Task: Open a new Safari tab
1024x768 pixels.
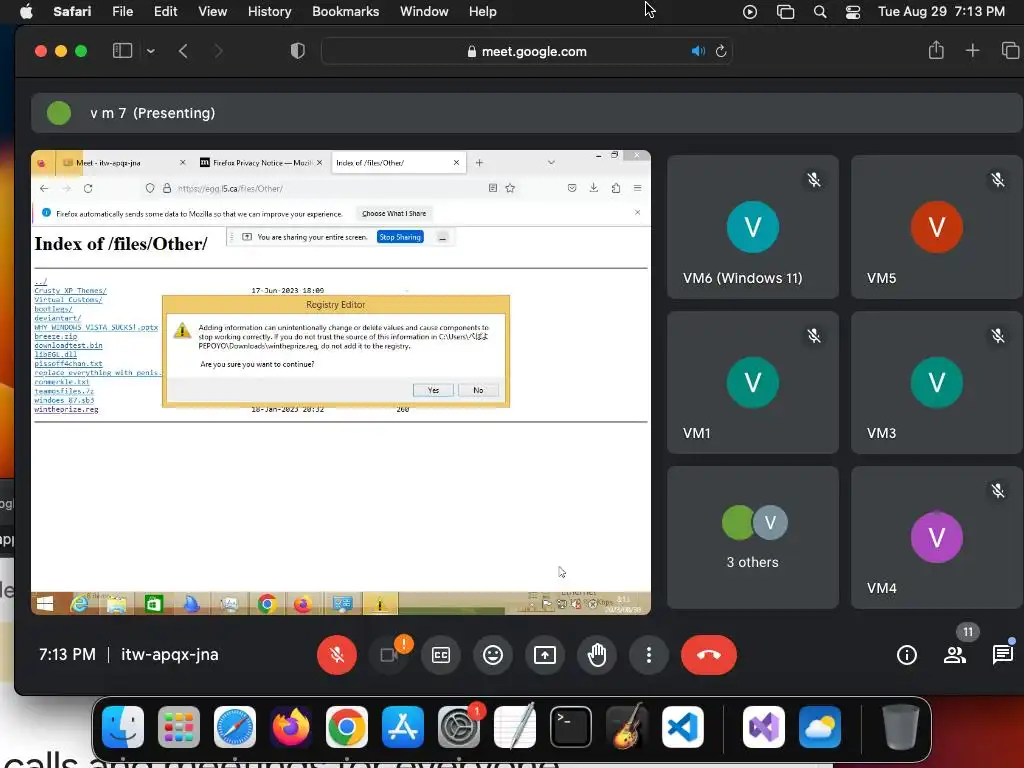Action: coord(972,51)
